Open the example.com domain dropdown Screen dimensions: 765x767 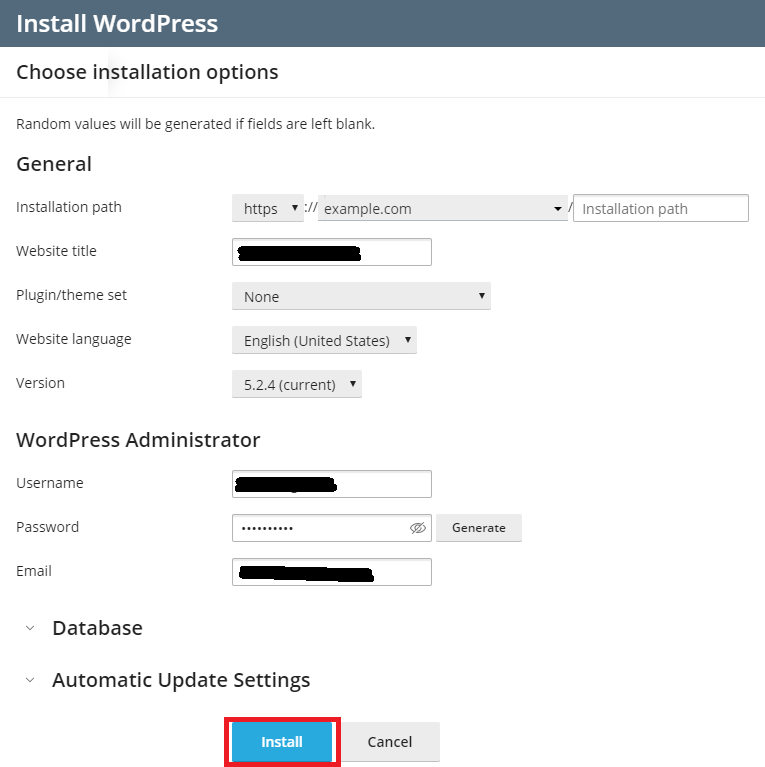point(443,208)
